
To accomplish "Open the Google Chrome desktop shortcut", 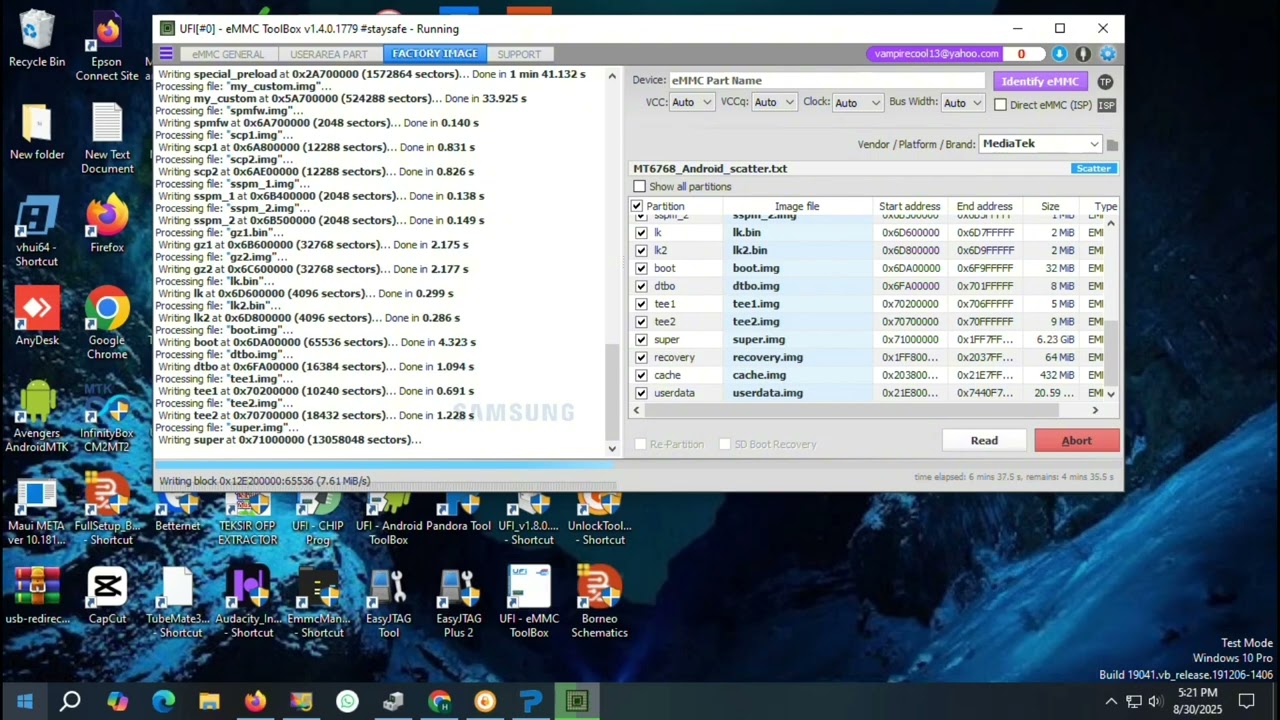I will coord(107,324).
